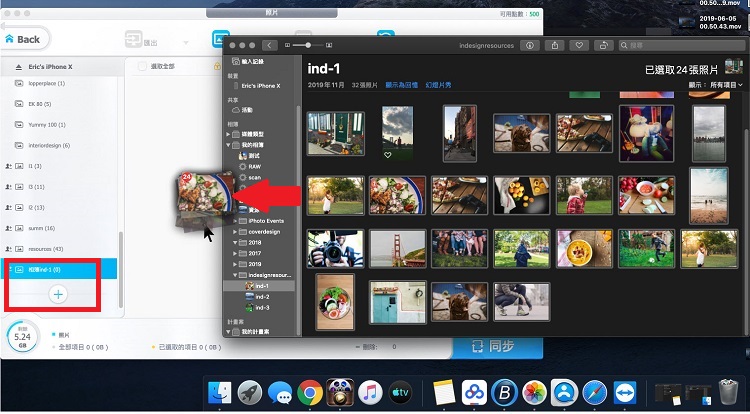Open the EK 80 (5) album
This screenshot has height=414, width=750.
[x=40, y=104]
